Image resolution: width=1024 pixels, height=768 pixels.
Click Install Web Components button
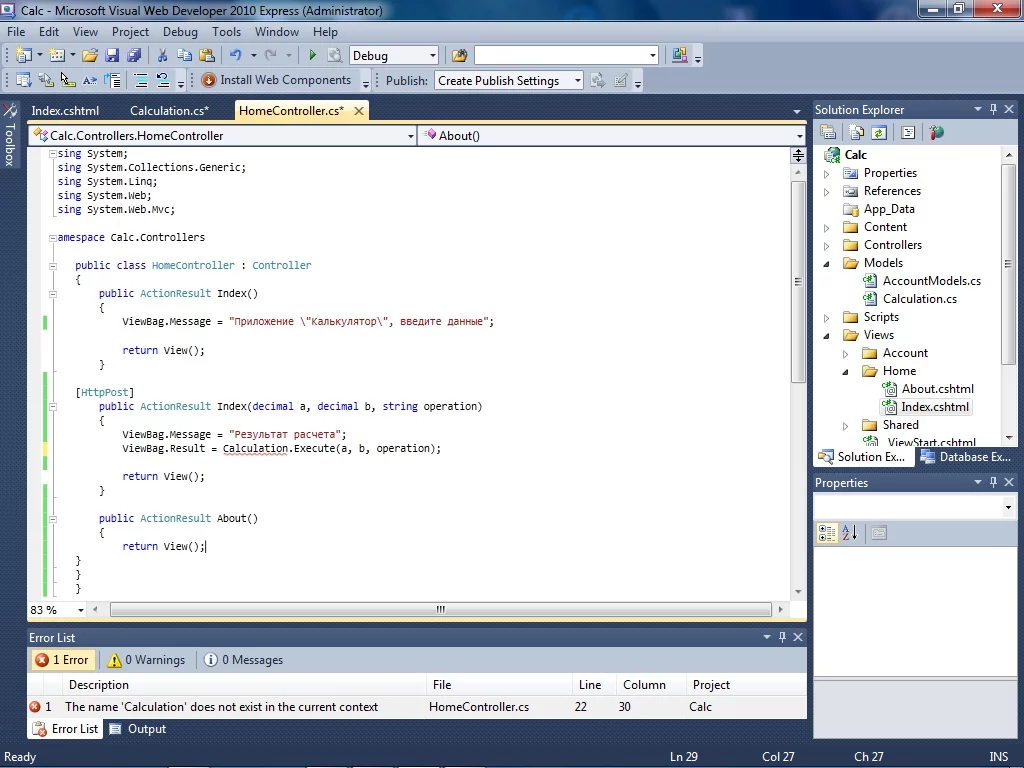pyautogui.click(x=277, y=80)
